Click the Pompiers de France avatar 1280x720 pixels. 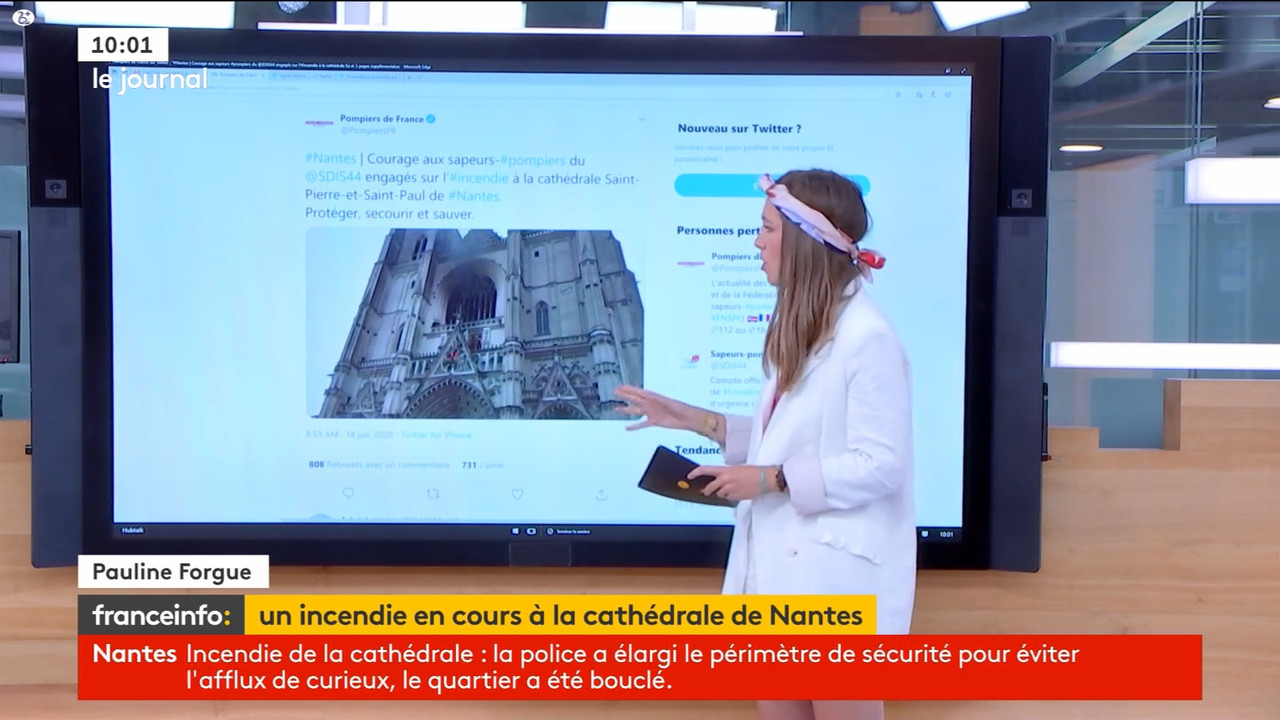(318, 123)
